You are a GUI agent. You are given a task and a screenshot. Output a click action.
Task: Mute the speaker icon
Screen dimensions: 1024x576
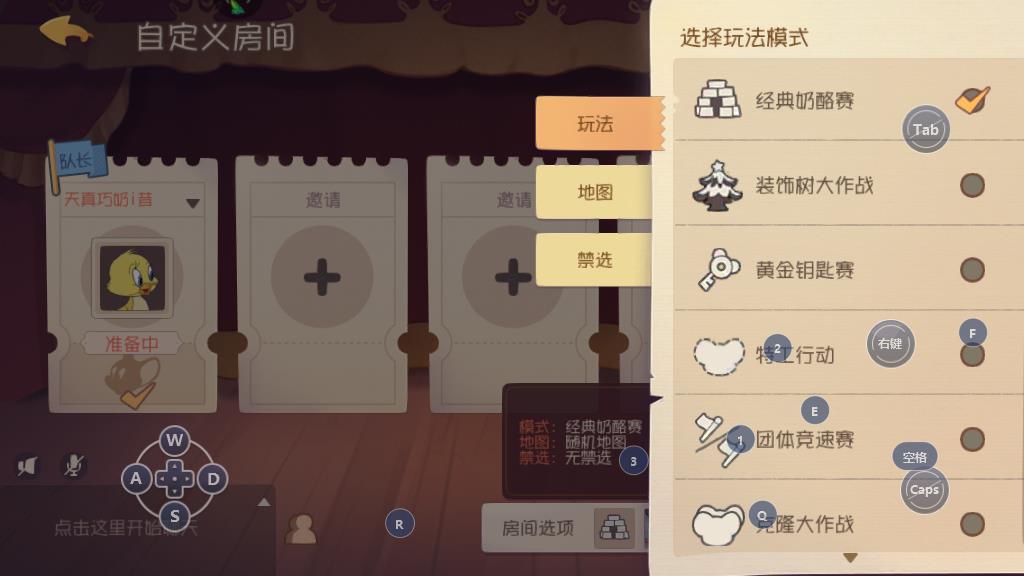27,466
